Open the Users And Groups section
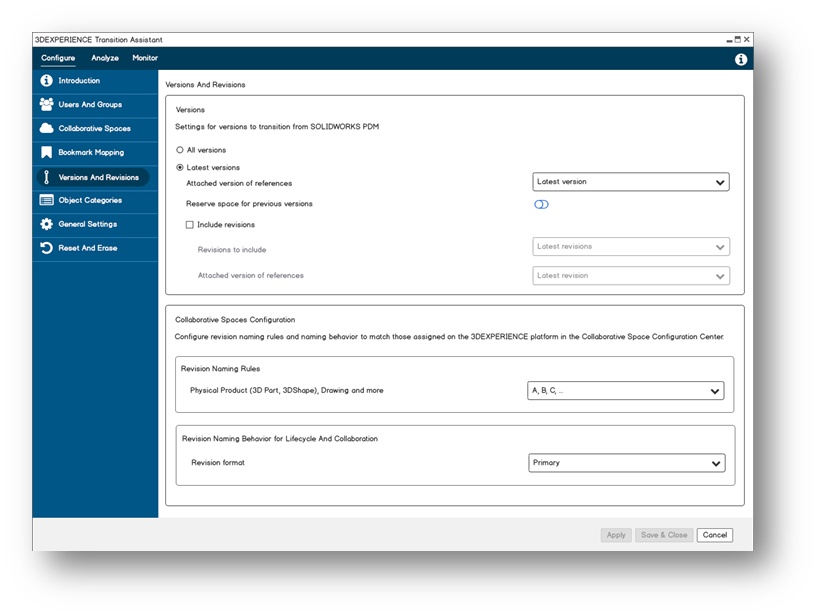Screen dimensions: 819x616 [x=95, y=104]
